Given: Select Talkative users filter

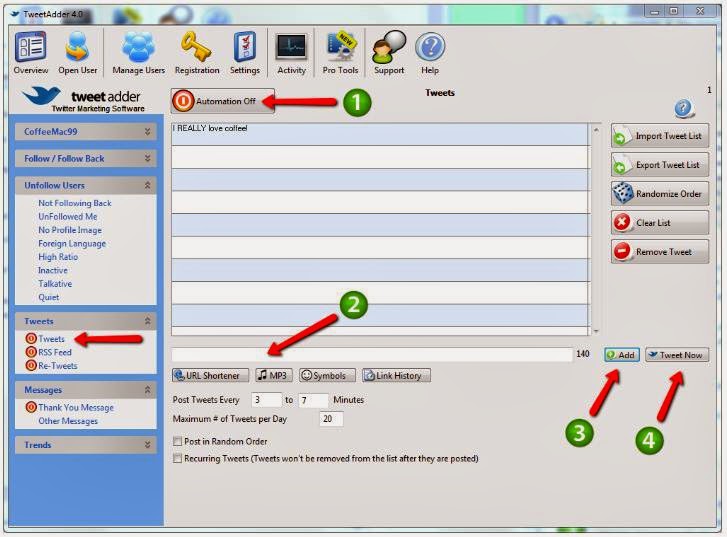Looking at the screenshot, I should pos(55,284).
